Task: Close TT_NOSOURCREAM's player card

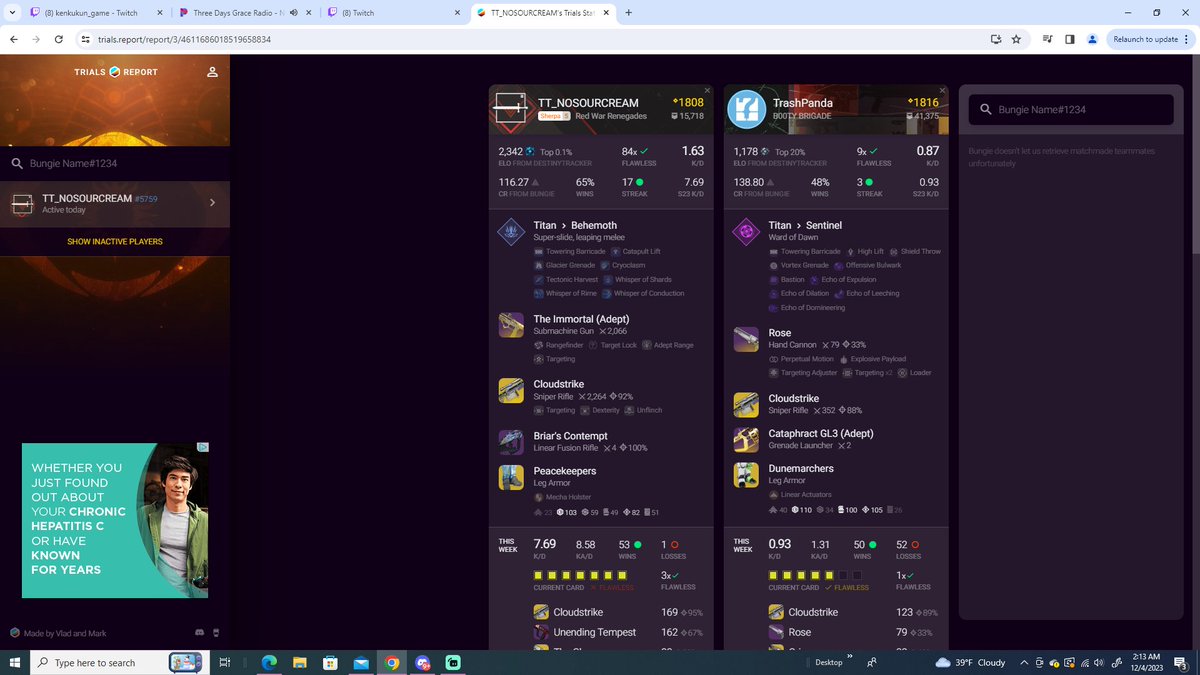Action: point(707,91)
